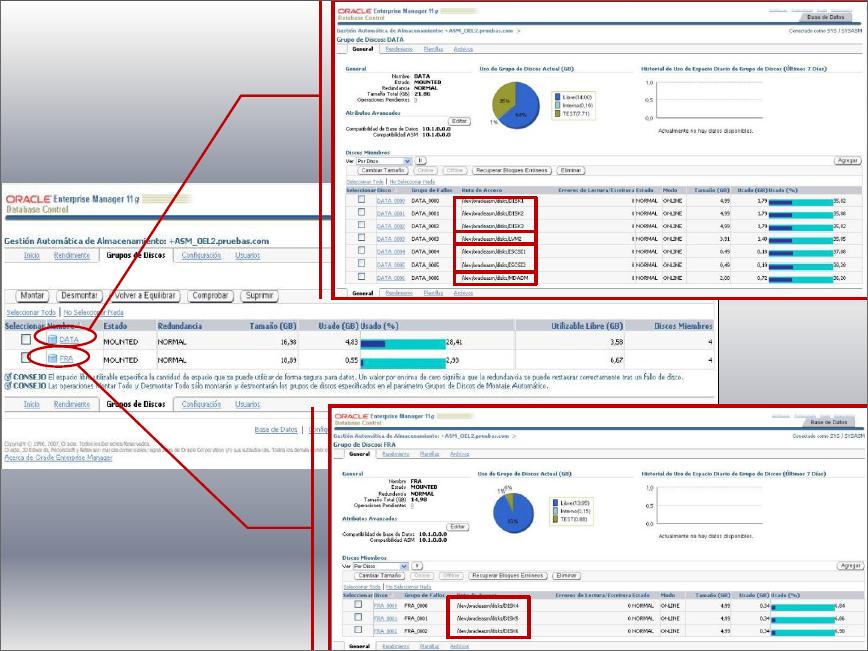The image size is (868, 651).
Task: Select checkbox for disk DATA_0000
Action: click(361, 199)
